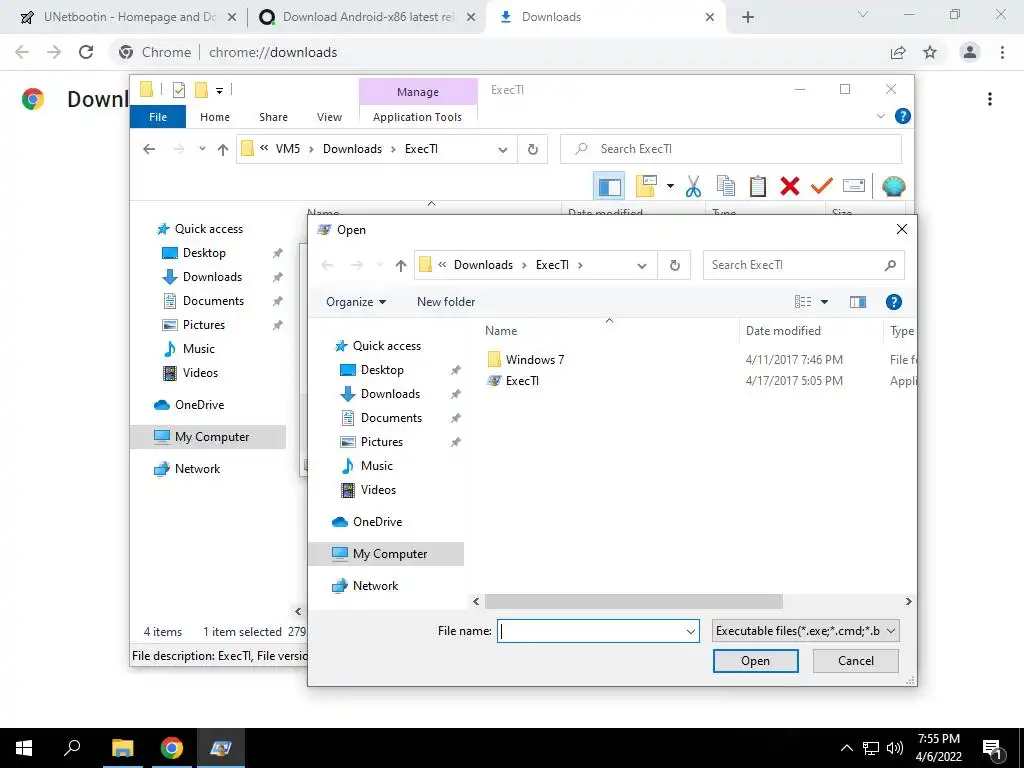Click the red X Delete icon in Explorer
The image size is (1024, 768).
790,186
